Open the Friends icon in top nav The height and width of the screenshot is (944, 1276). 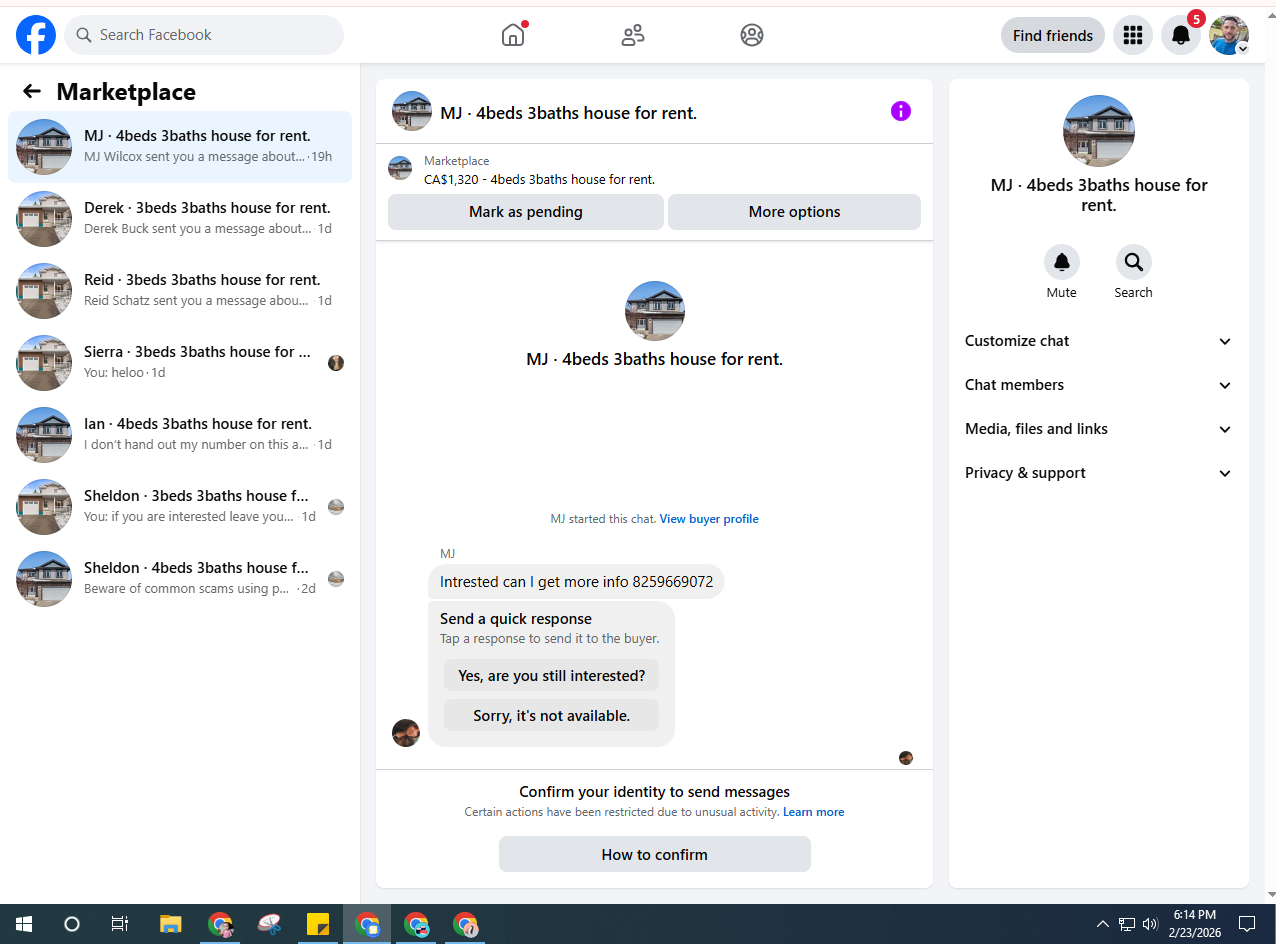point(633,35)
